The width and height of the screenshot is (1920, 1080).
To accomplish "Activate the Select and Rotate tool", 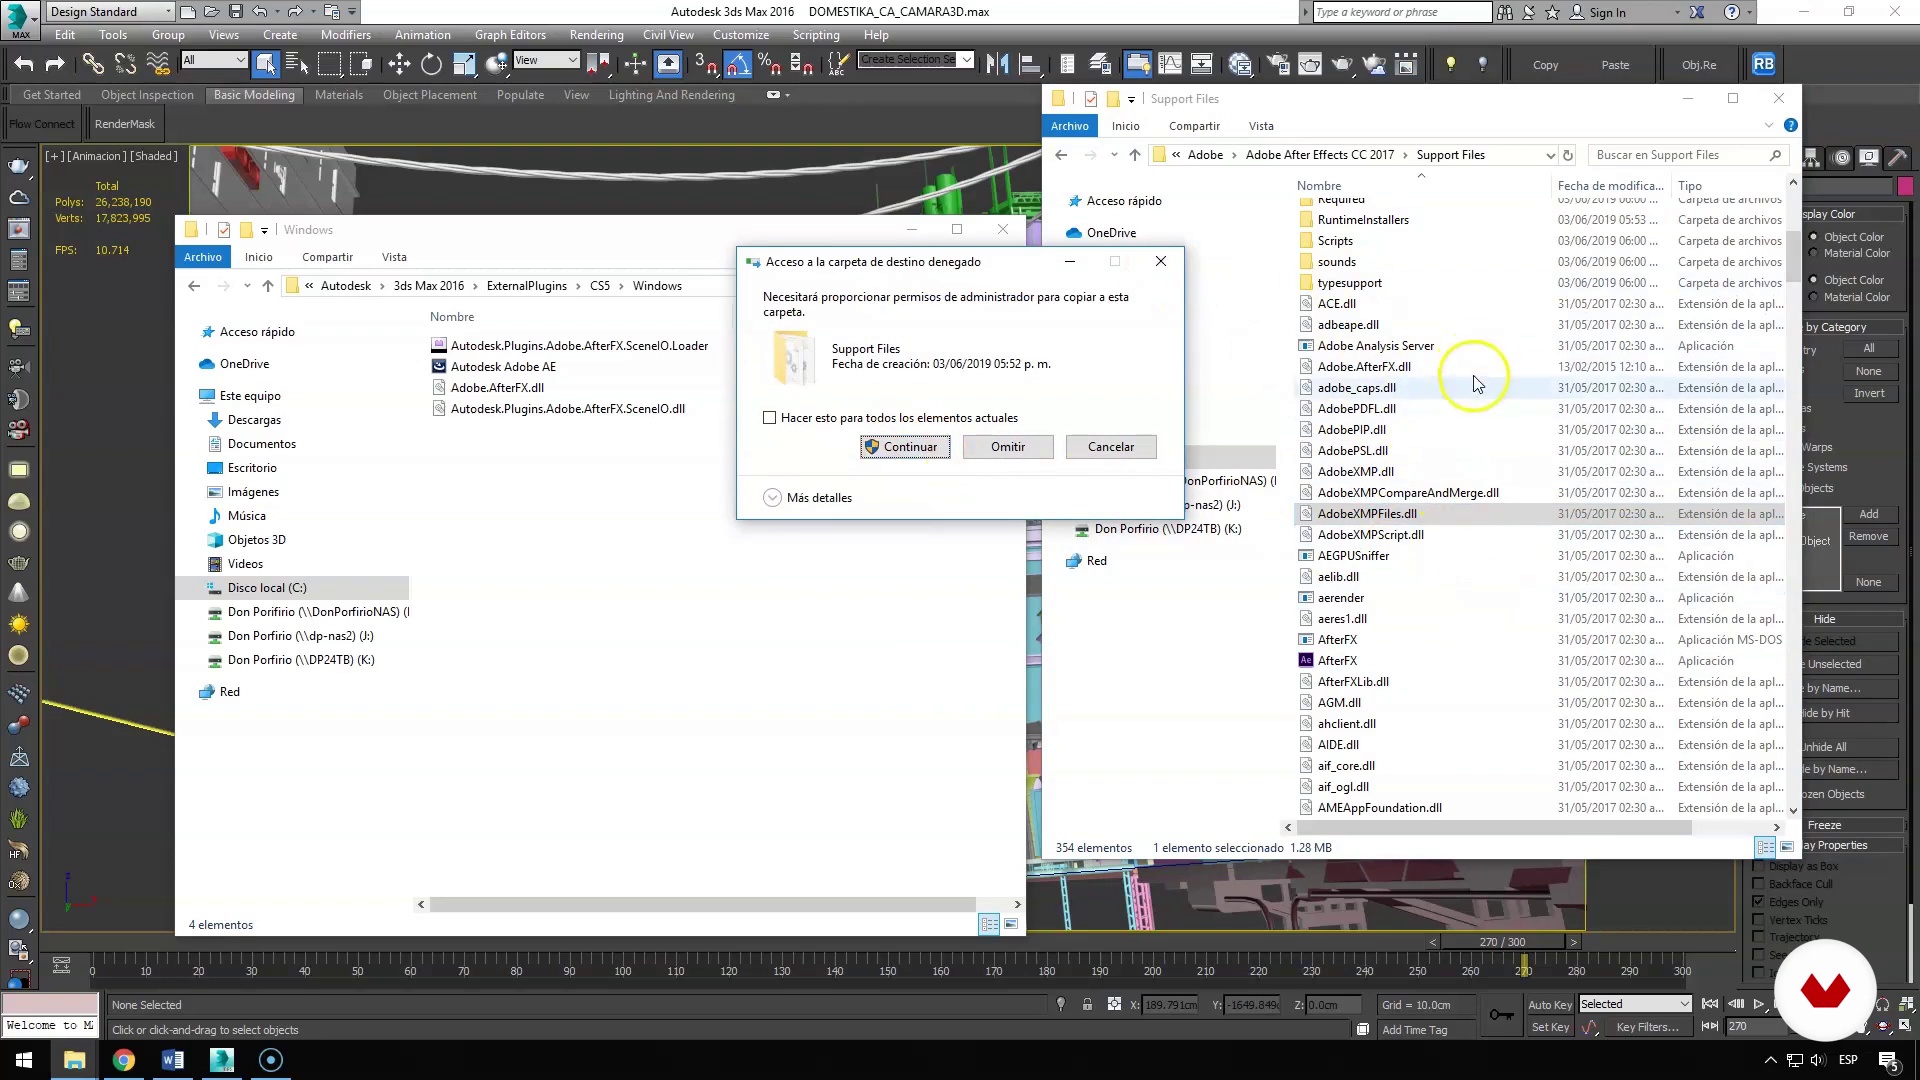I will (x=431, y=64).
